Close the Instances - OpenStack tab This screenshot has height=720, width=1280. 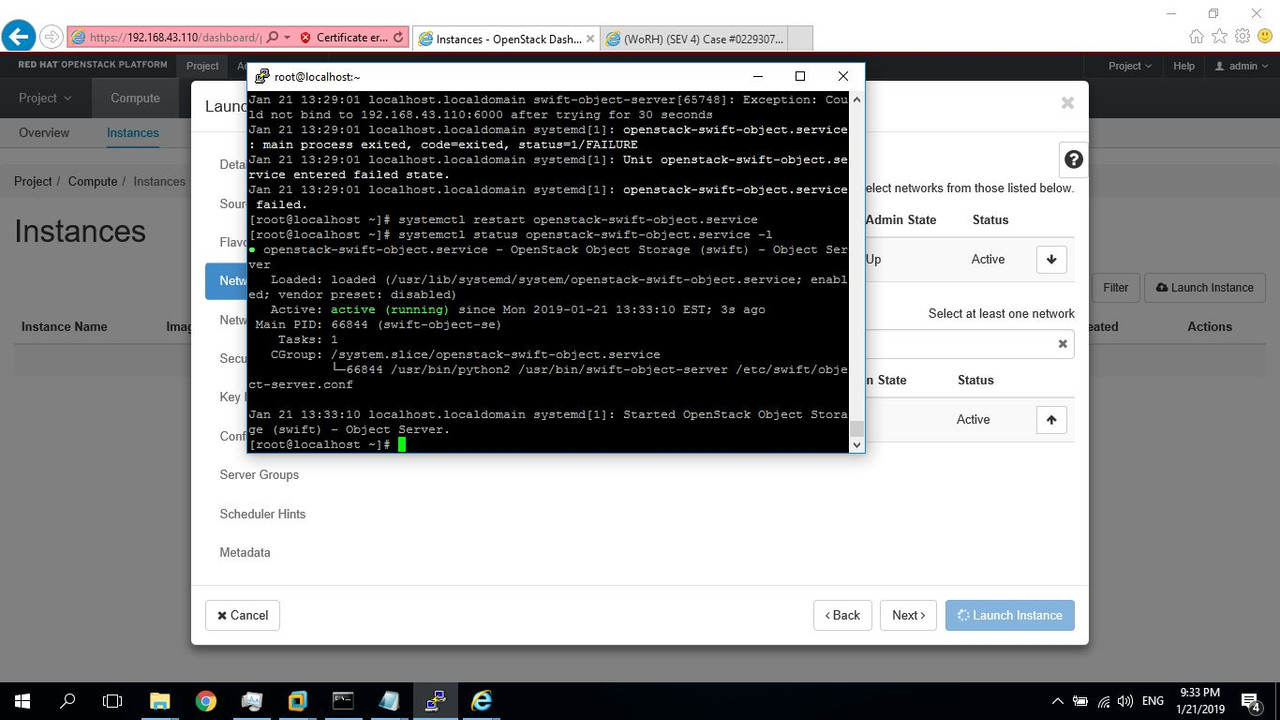point(590,39)
